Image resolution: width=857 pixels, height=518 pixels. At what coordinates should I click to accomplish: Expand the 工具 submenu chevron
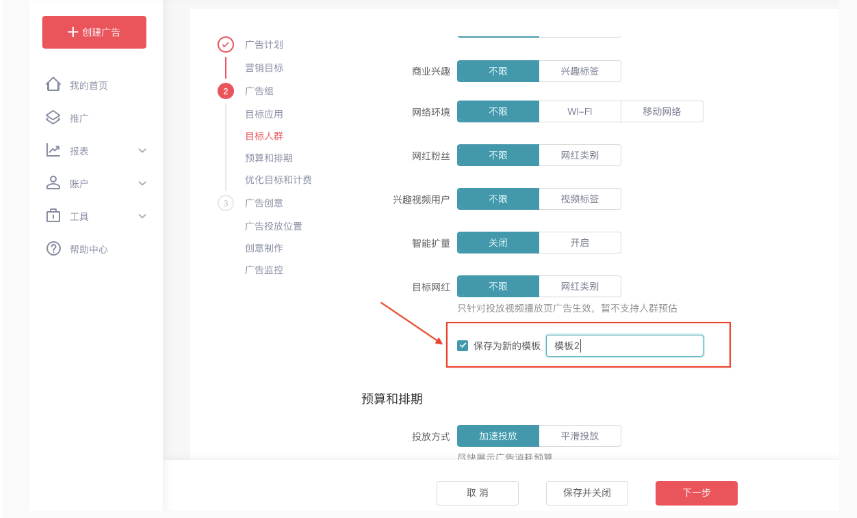pyautogui.click(x=142, y=217)
